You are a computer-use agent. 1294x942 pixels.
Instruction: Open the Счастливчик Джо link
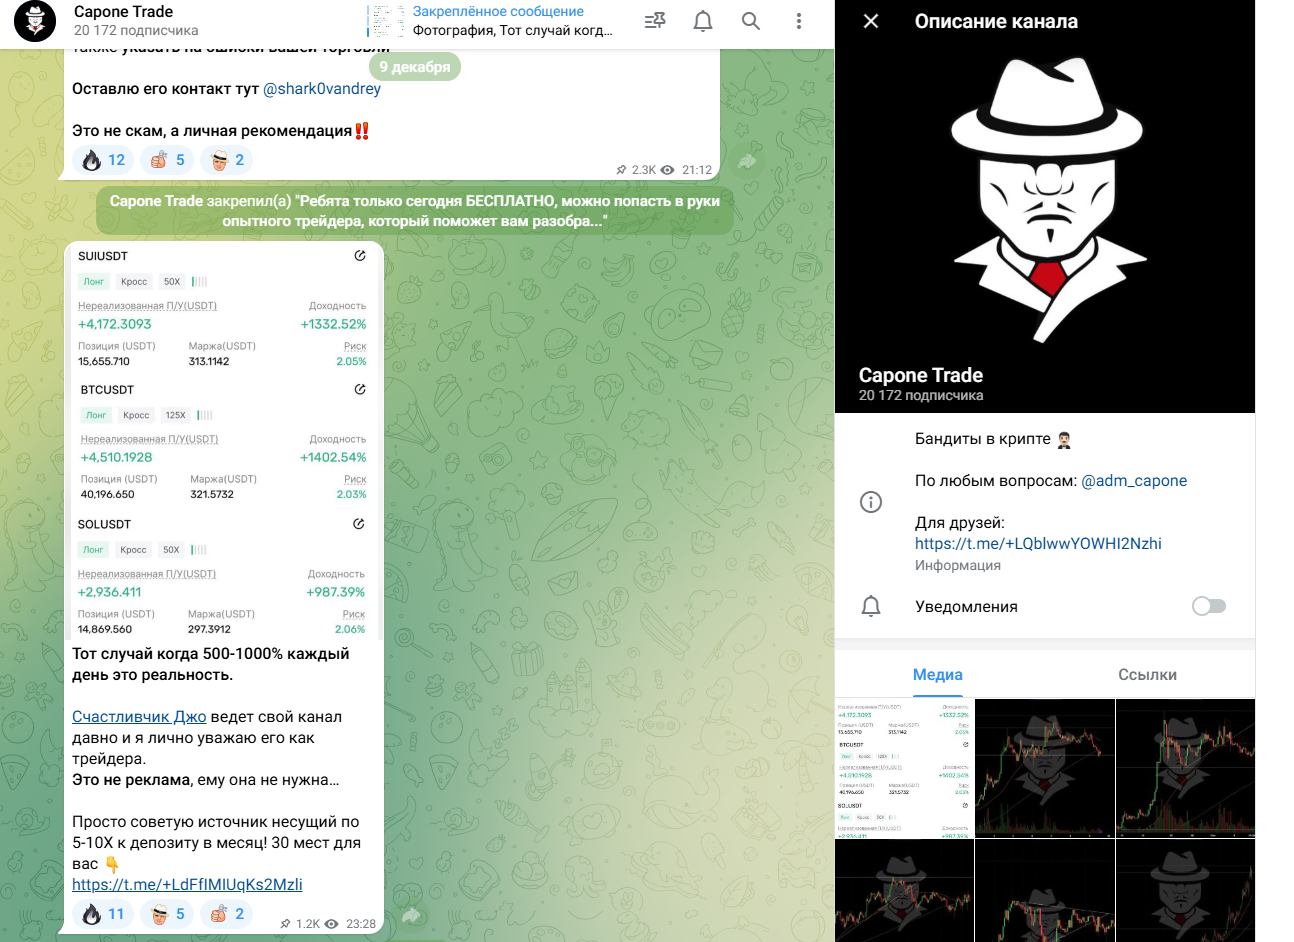coord(139,717)
